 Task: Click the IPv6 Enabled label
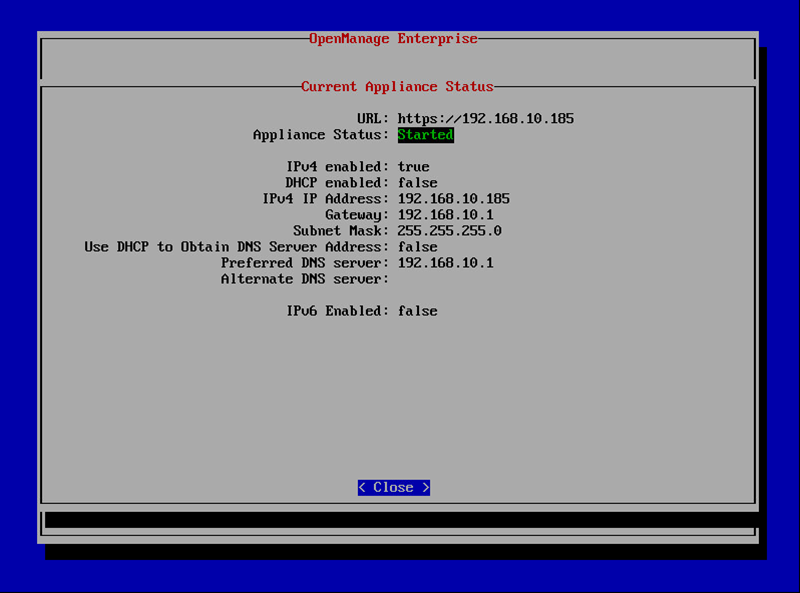(x=337, y=311)
